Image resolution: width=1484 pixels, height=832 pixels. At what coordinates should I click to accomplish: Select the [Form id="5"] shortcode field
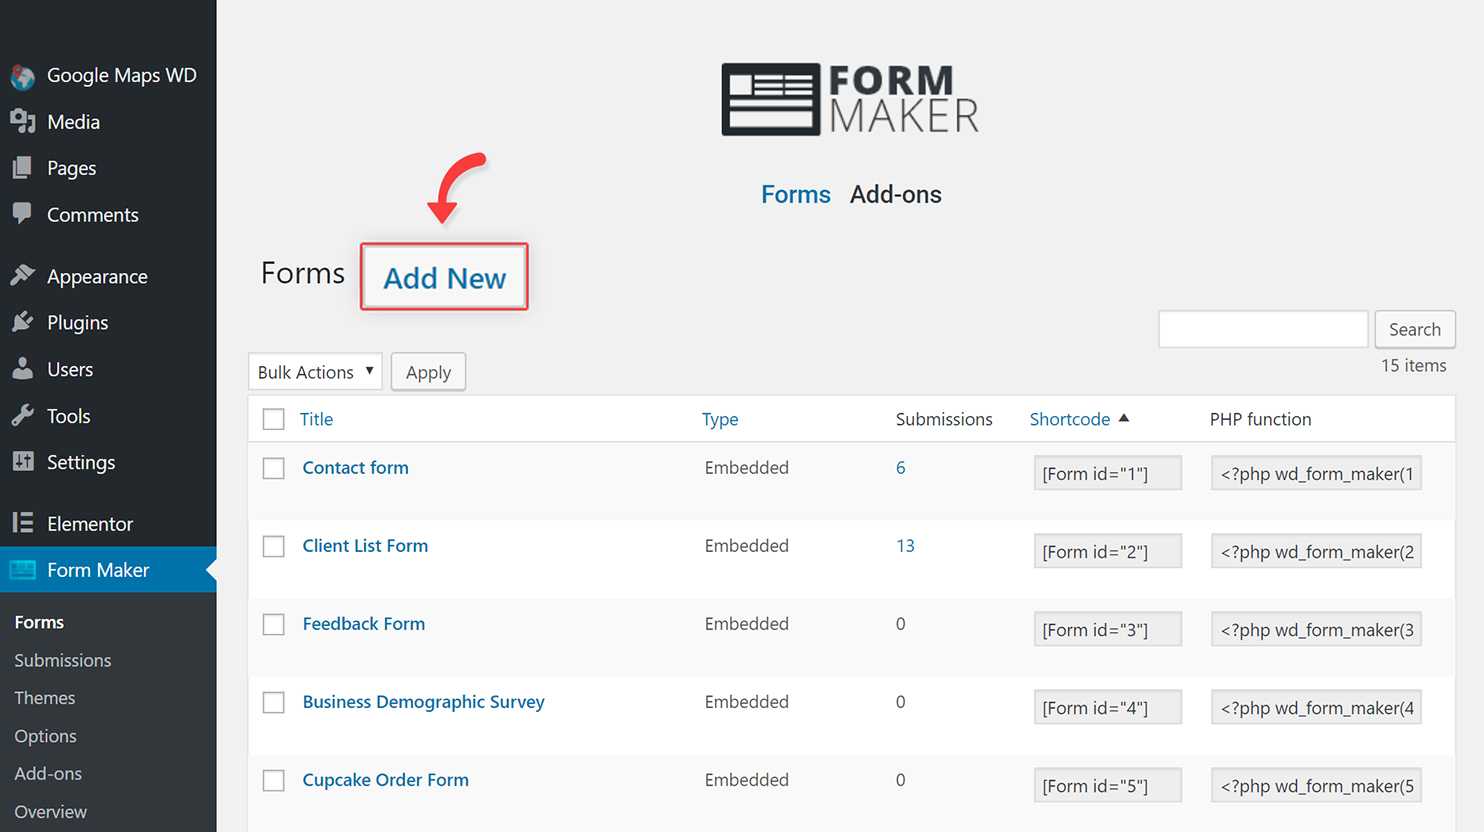1108,785
